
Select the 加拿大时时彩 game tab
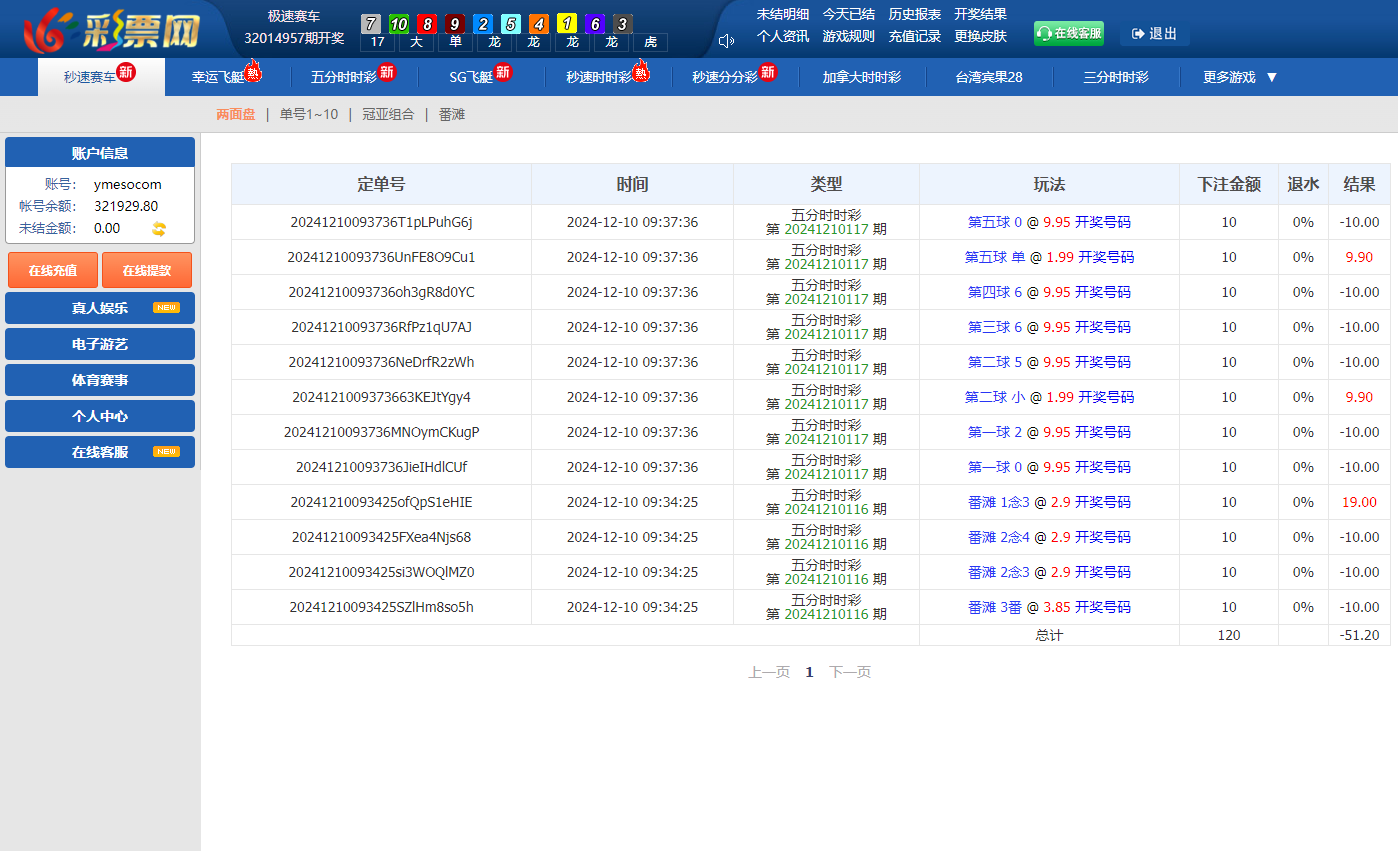tap(862, 77)
